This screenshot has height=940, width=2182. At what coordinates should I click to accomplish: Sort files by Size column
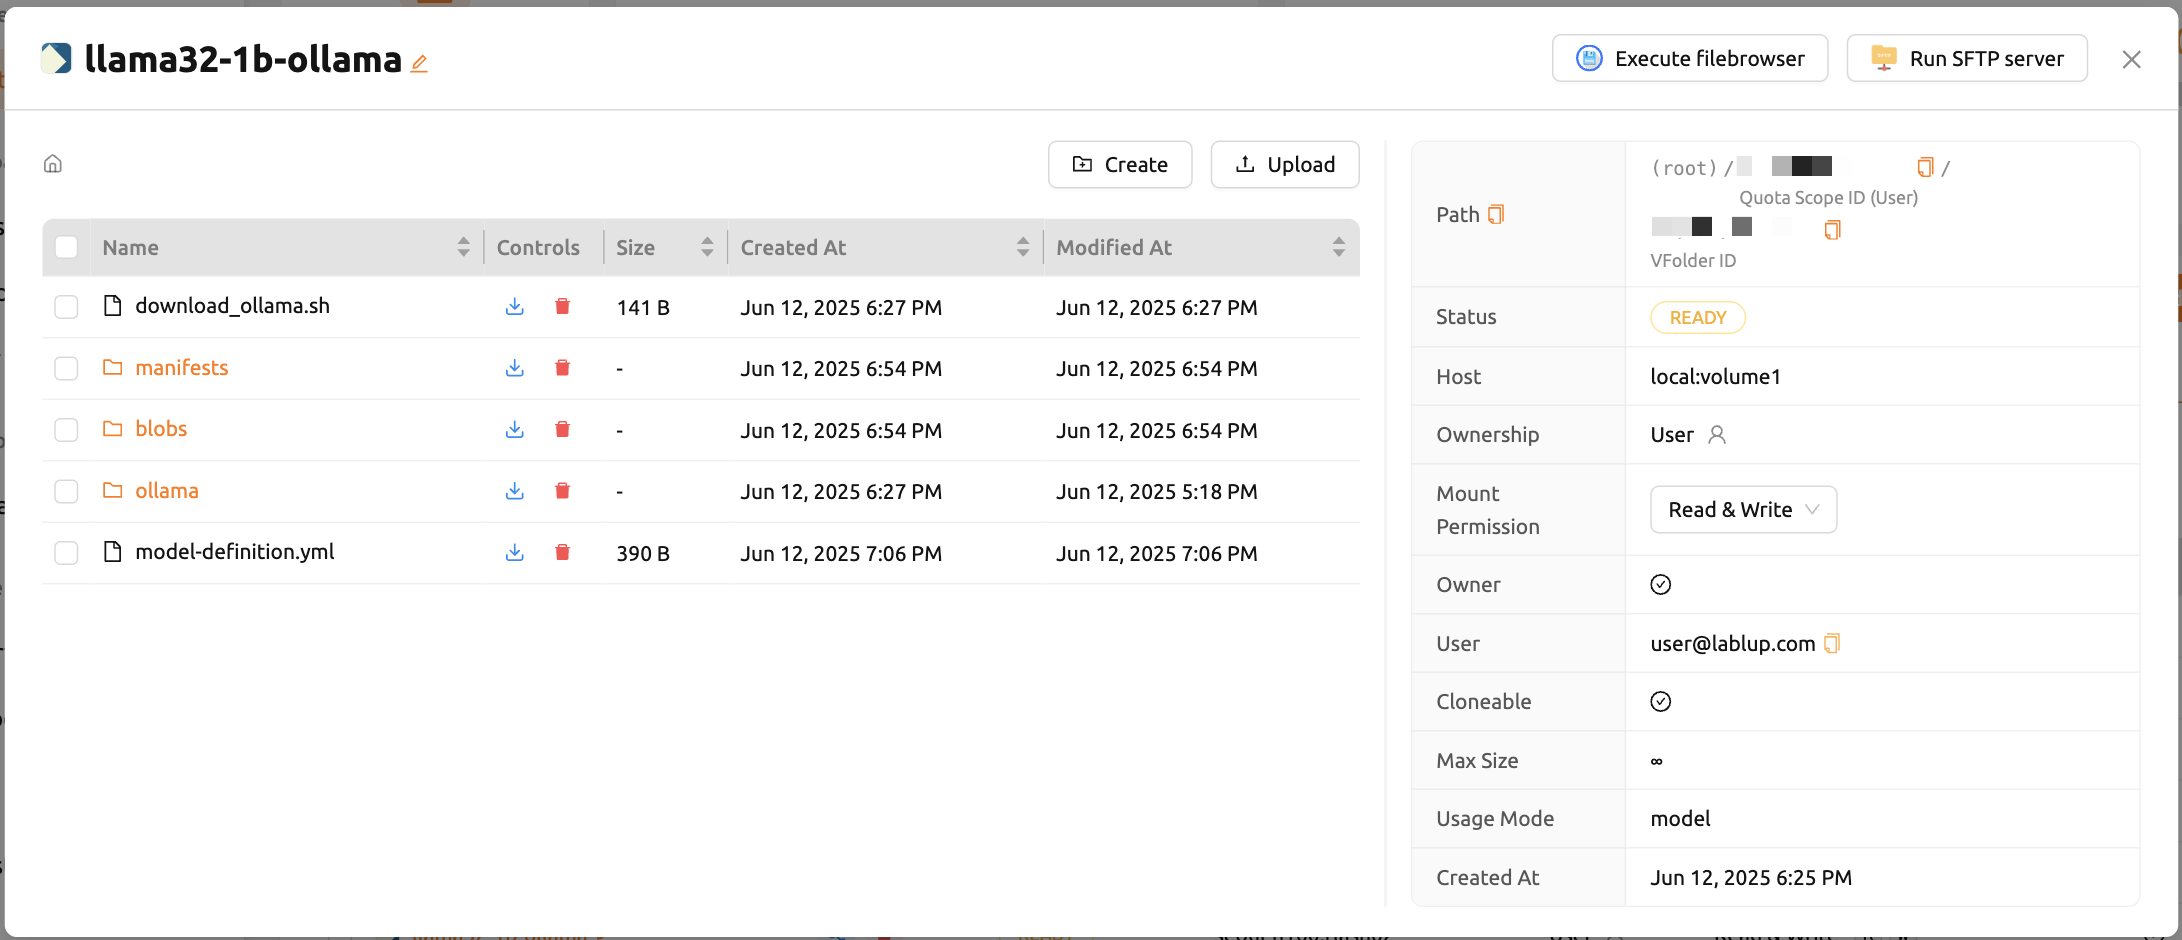pyautogui.click(x=665, y=247)
